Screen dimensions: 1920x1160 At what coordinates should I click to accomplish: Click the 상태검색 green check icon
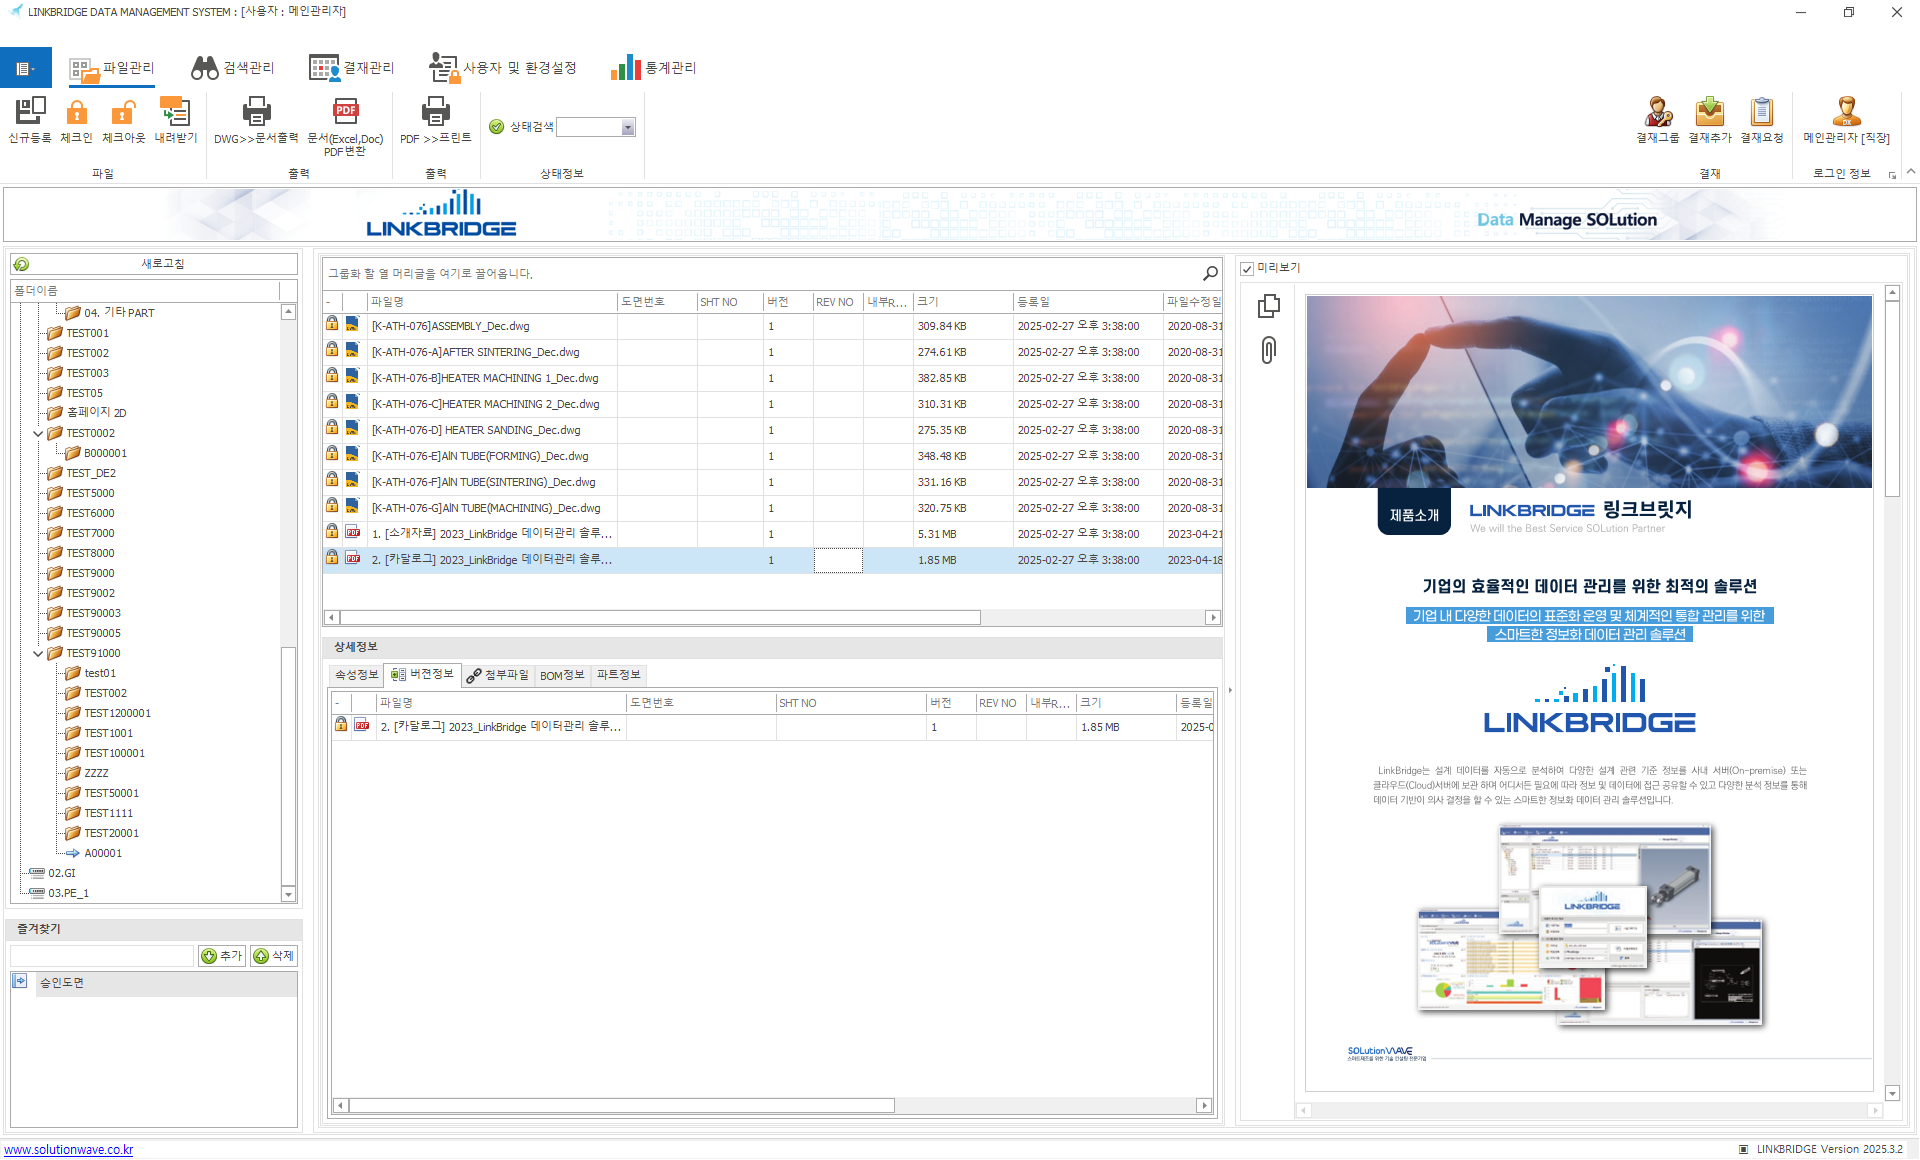tap(497, 127)
